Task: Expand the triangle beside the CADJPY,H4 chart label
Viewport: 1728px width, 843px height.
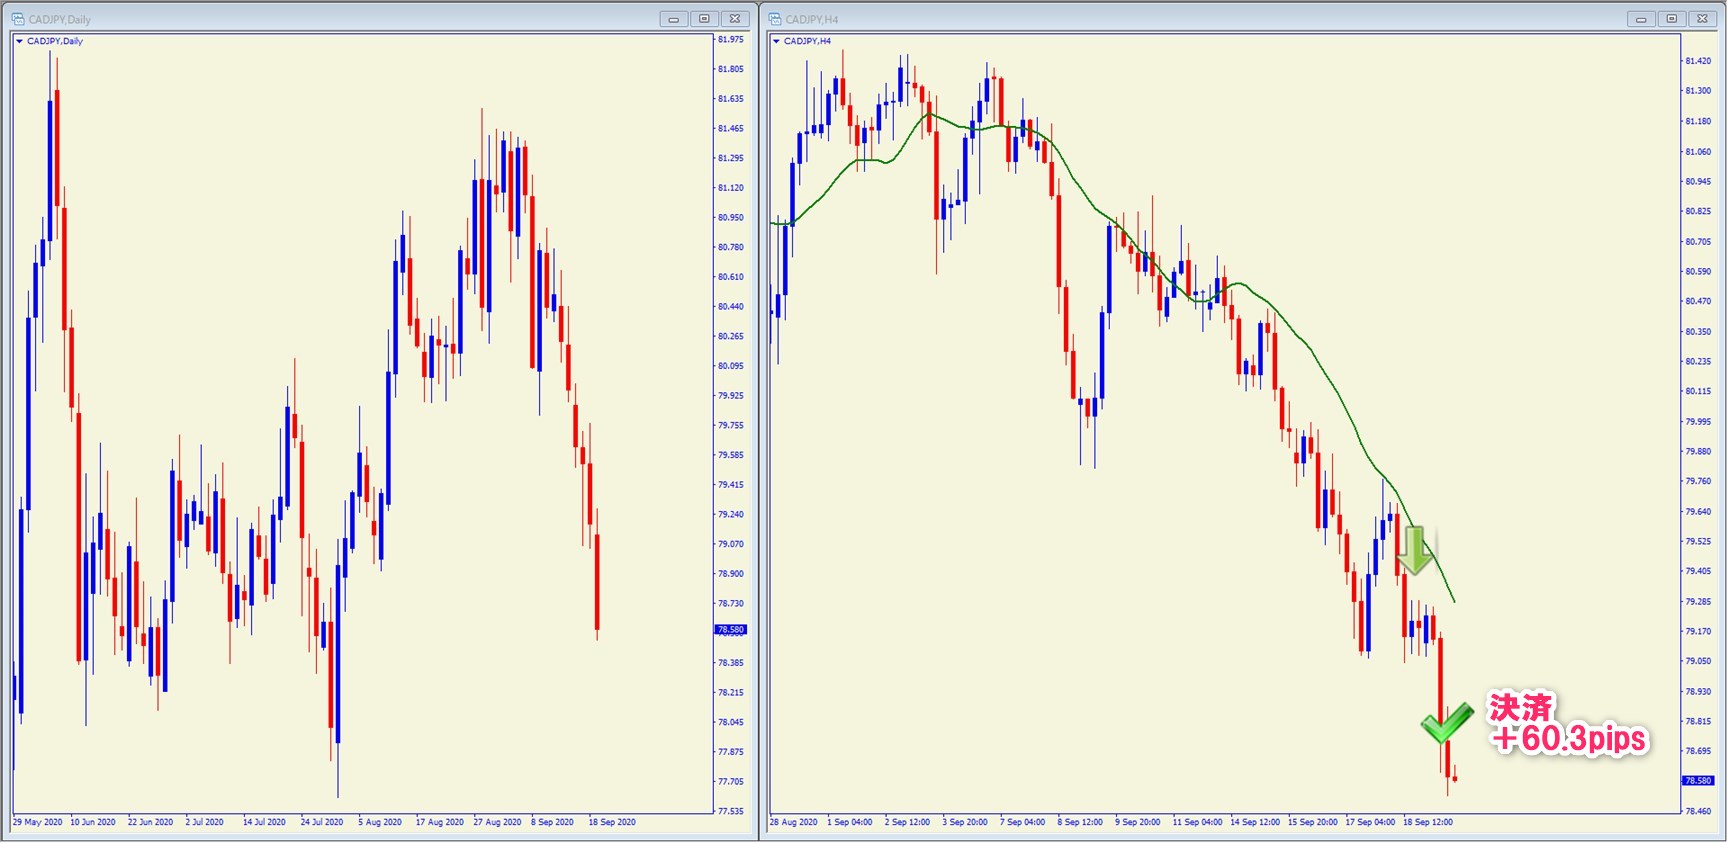Action: pos(776,41)
